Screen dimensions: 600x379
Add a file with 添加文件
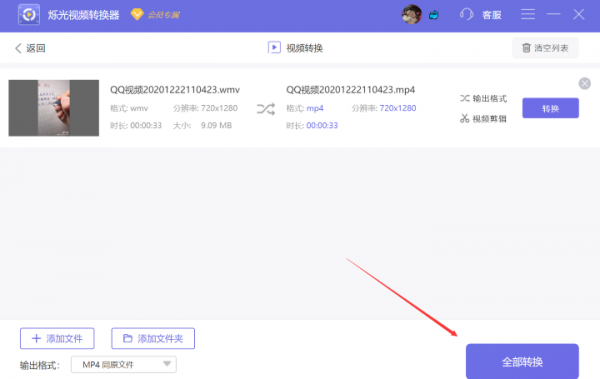pyautogui.click(x=57, y=338)
